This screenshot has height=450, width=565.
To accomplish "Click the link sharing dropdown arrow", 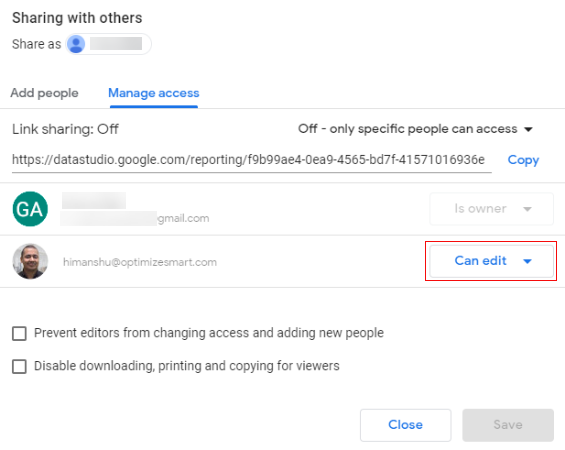I will coord(528,129).
